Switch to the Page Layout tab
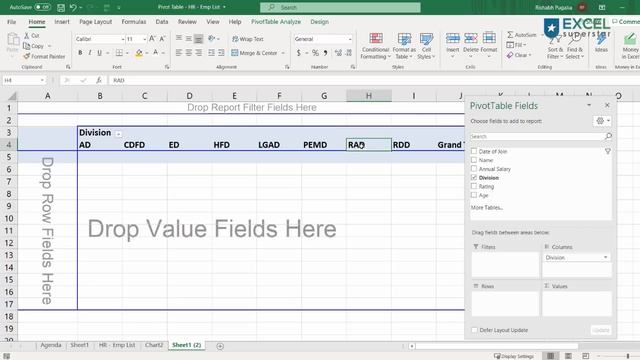The image size is (640, 360). pyautogui.click(x=96, y=22)
